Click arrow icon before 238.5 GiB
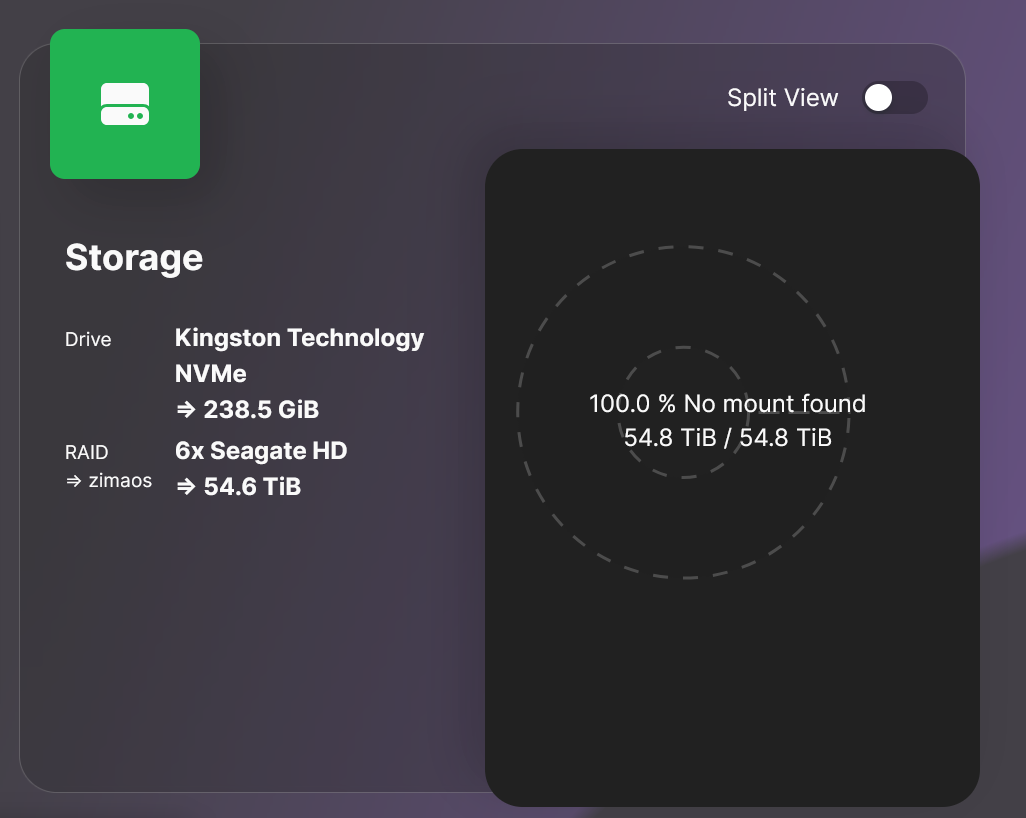Viewport: 1026px width, 818px height. coord(185,410)
